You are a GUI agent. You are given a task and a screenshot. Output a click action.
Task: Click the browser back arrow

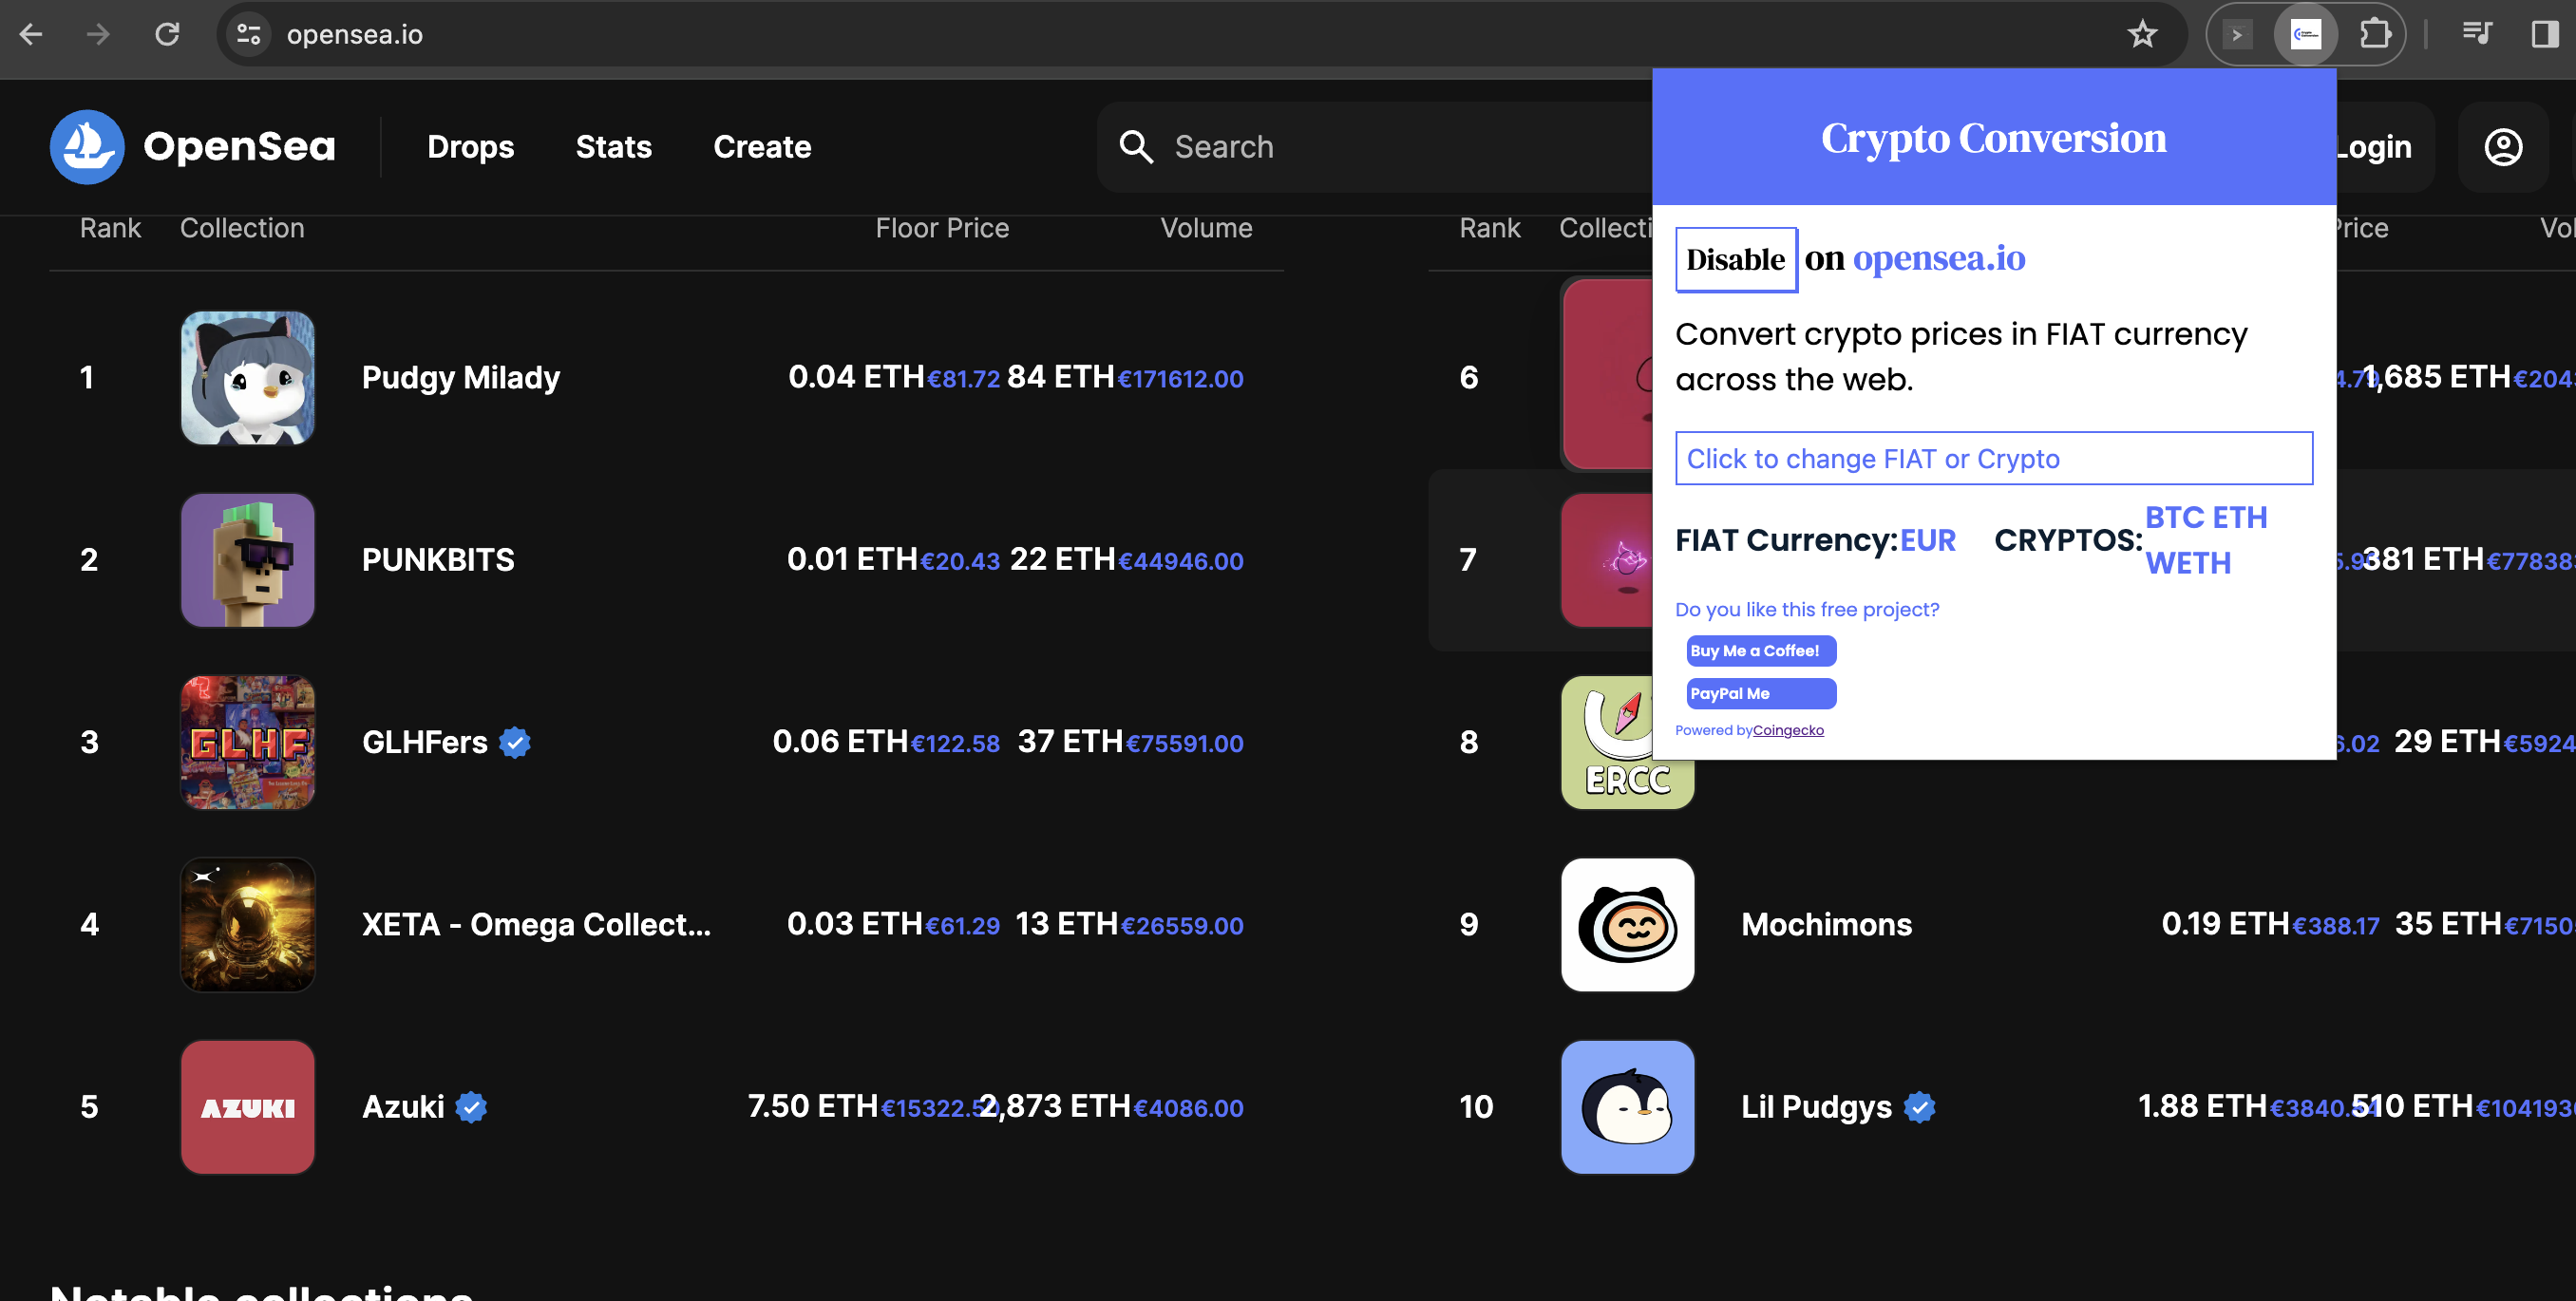pos(31,34)
